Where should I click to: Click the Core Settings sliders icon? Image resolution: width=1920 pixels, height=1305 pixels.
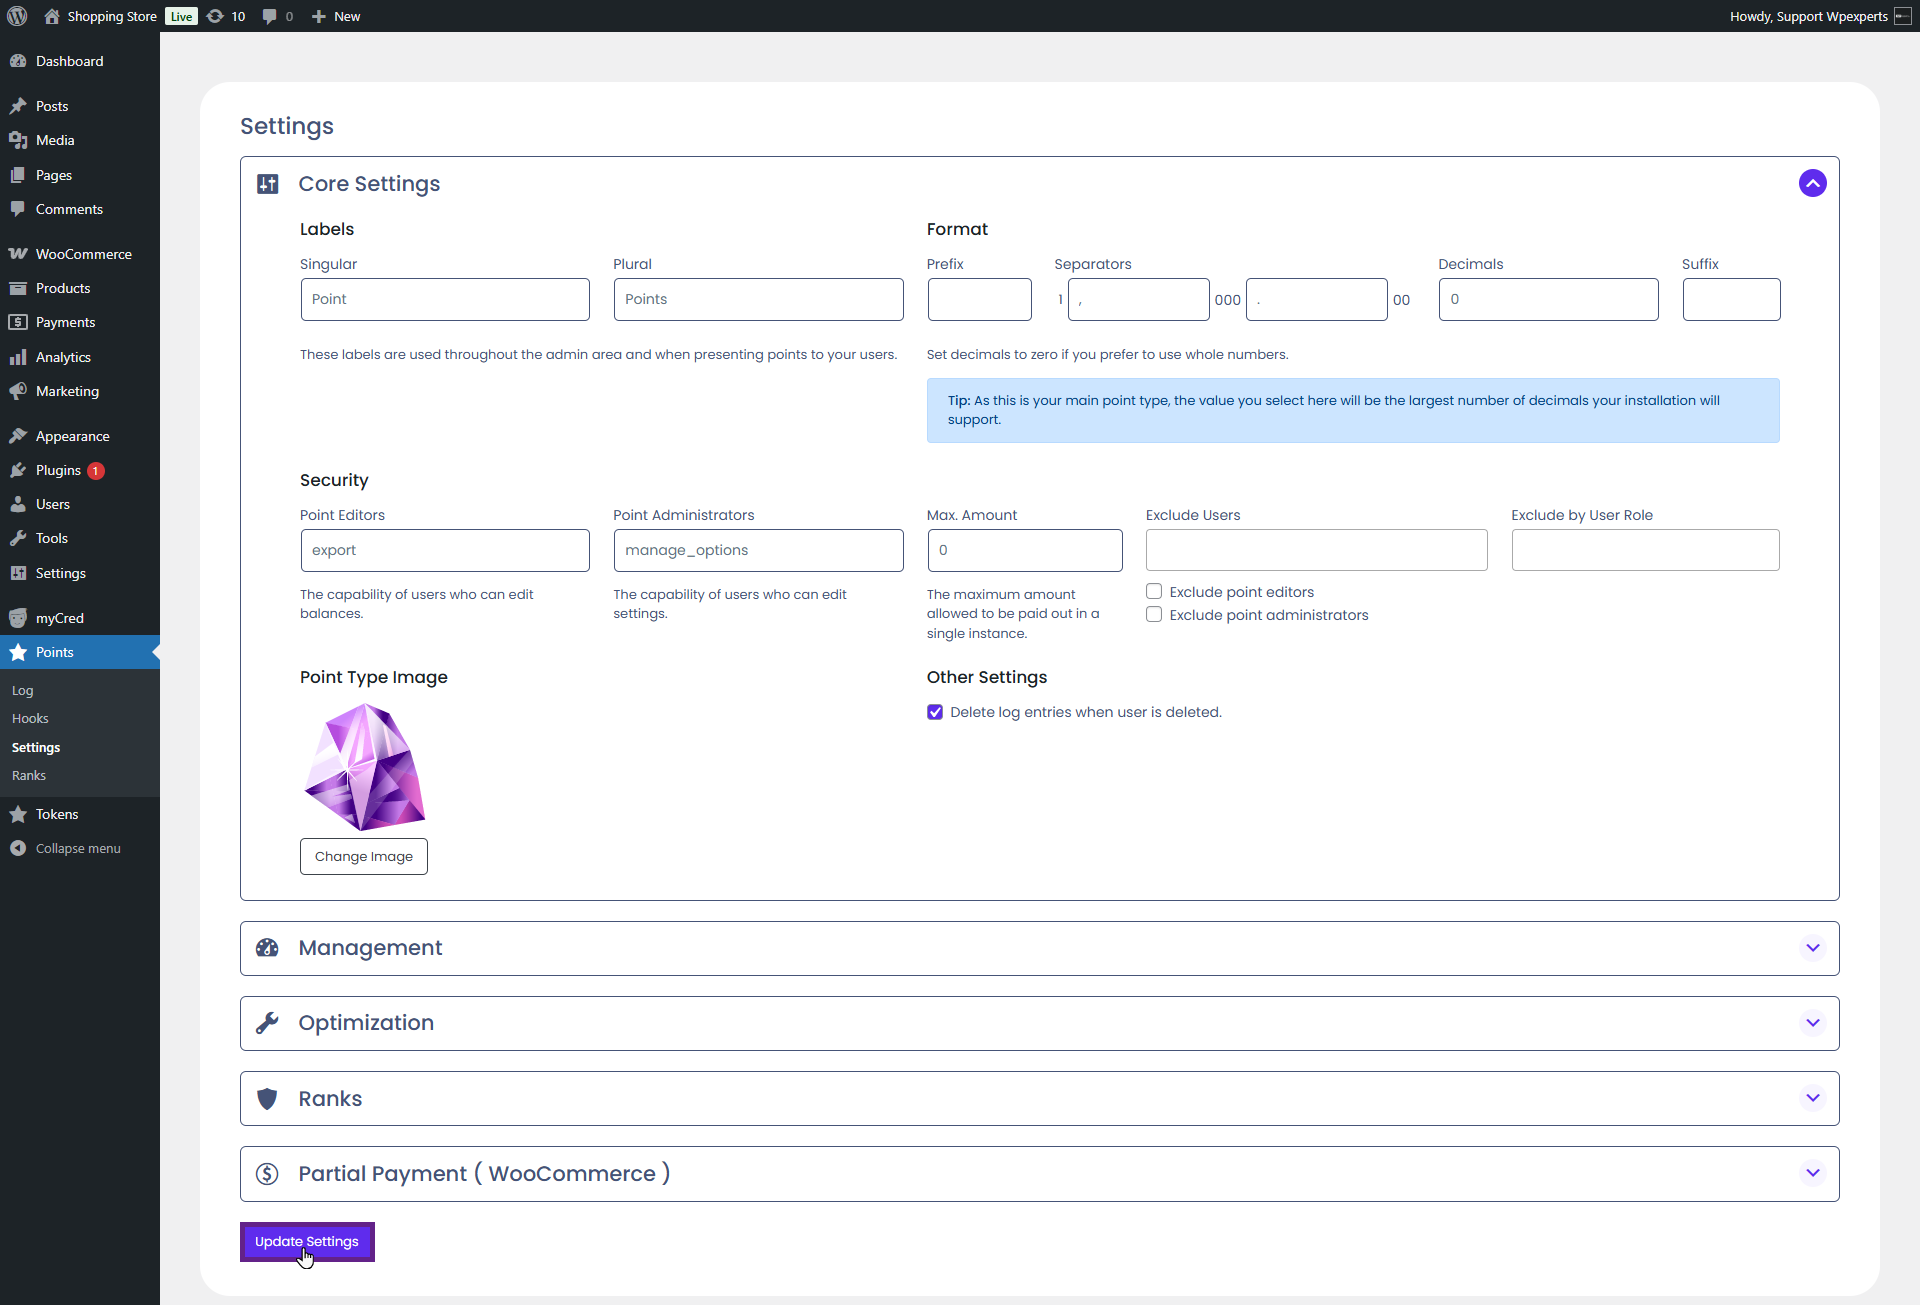tap(267, 184)
